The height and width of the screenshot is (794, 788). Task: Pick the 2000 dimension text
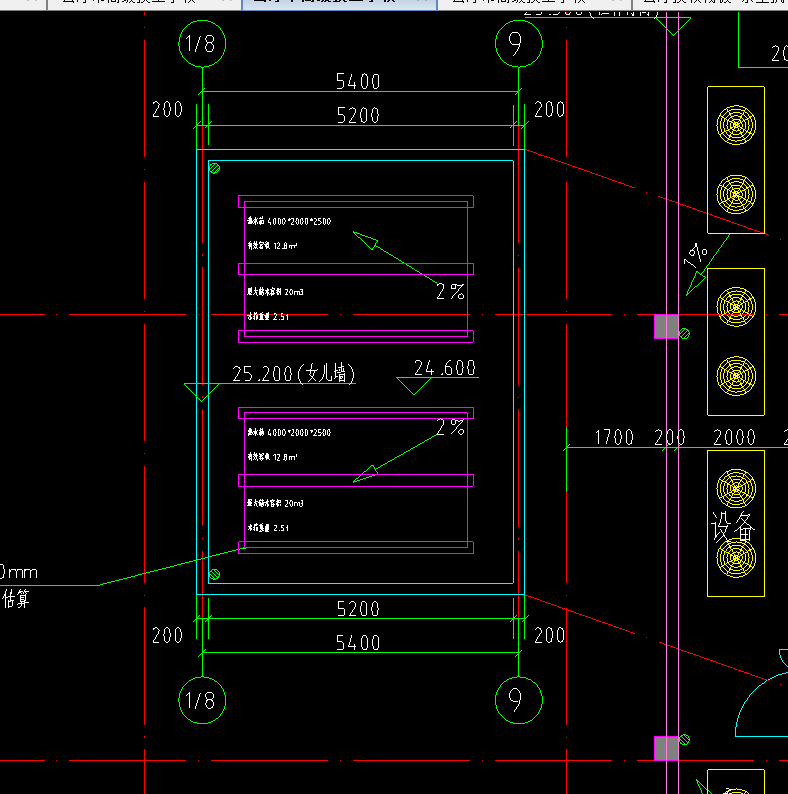point(734,438)
